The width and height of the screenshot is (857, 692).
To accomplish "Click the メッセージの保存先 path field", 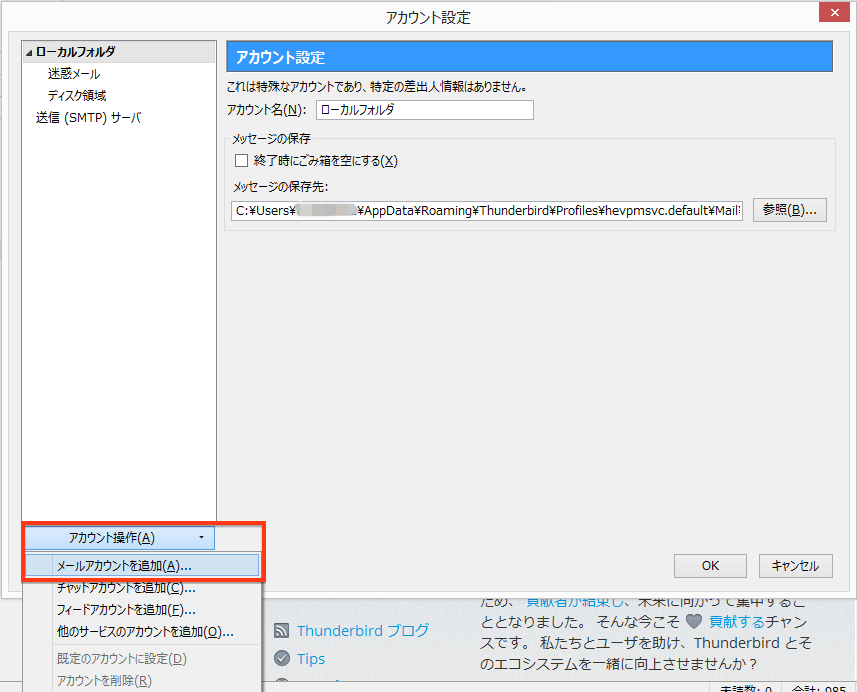I will point(487,211).
